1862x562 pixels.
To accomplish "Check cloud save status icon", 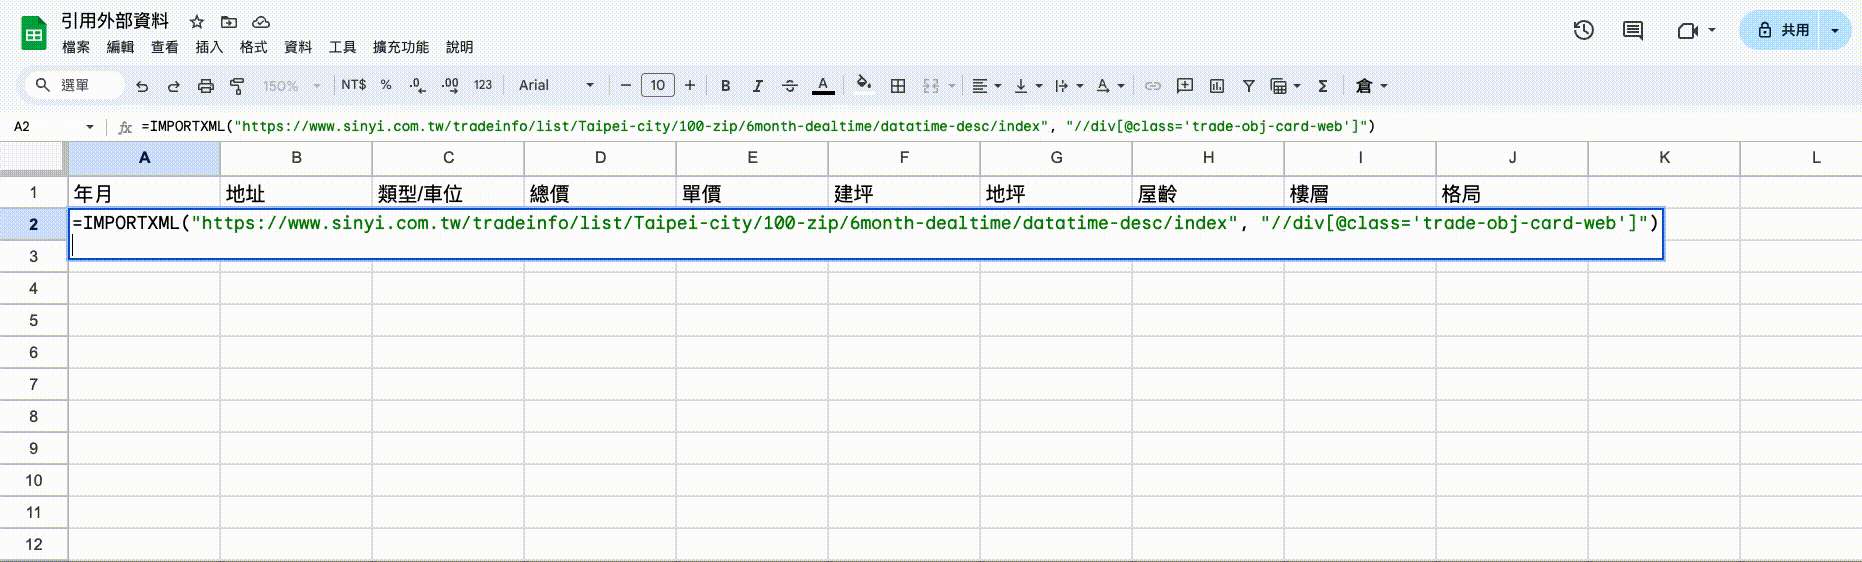I will [261, 22].
